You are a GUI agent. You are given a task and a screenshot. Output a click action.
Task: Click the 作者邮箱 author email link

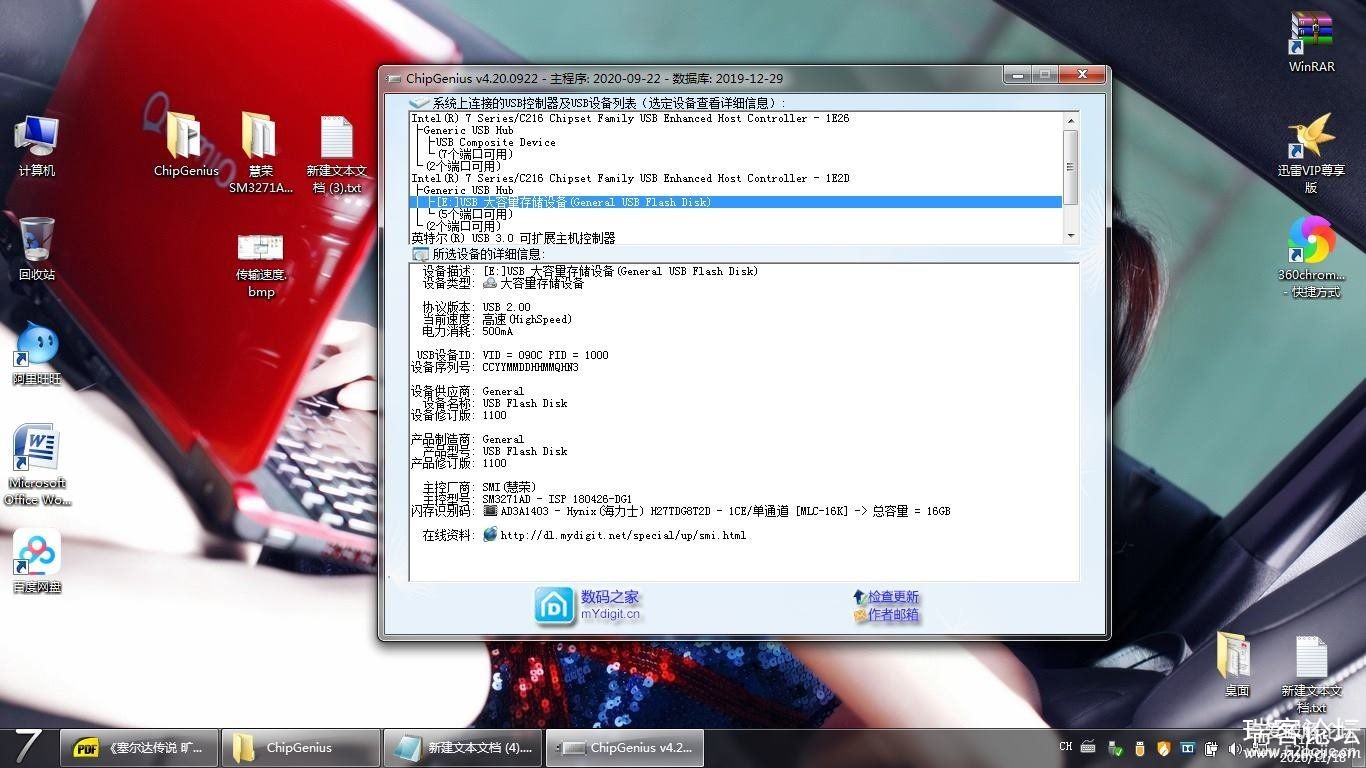(x=893, y=615)
